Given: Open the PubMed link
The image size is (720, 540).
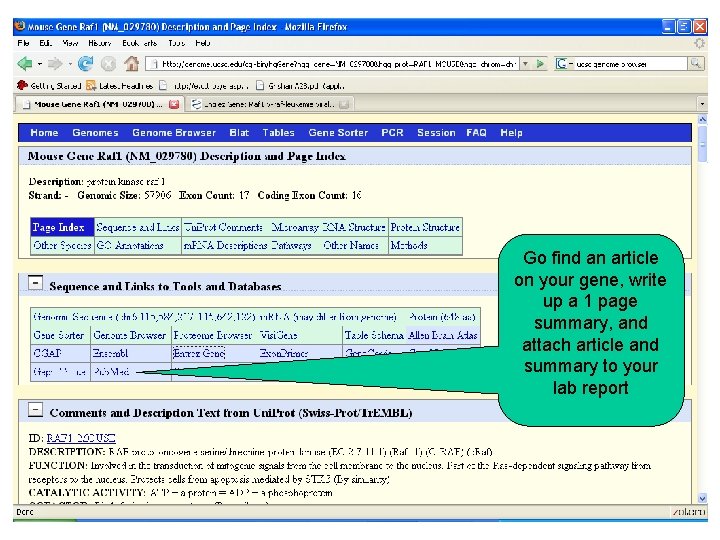Looking at the screenshot, I should coord(111,371).
